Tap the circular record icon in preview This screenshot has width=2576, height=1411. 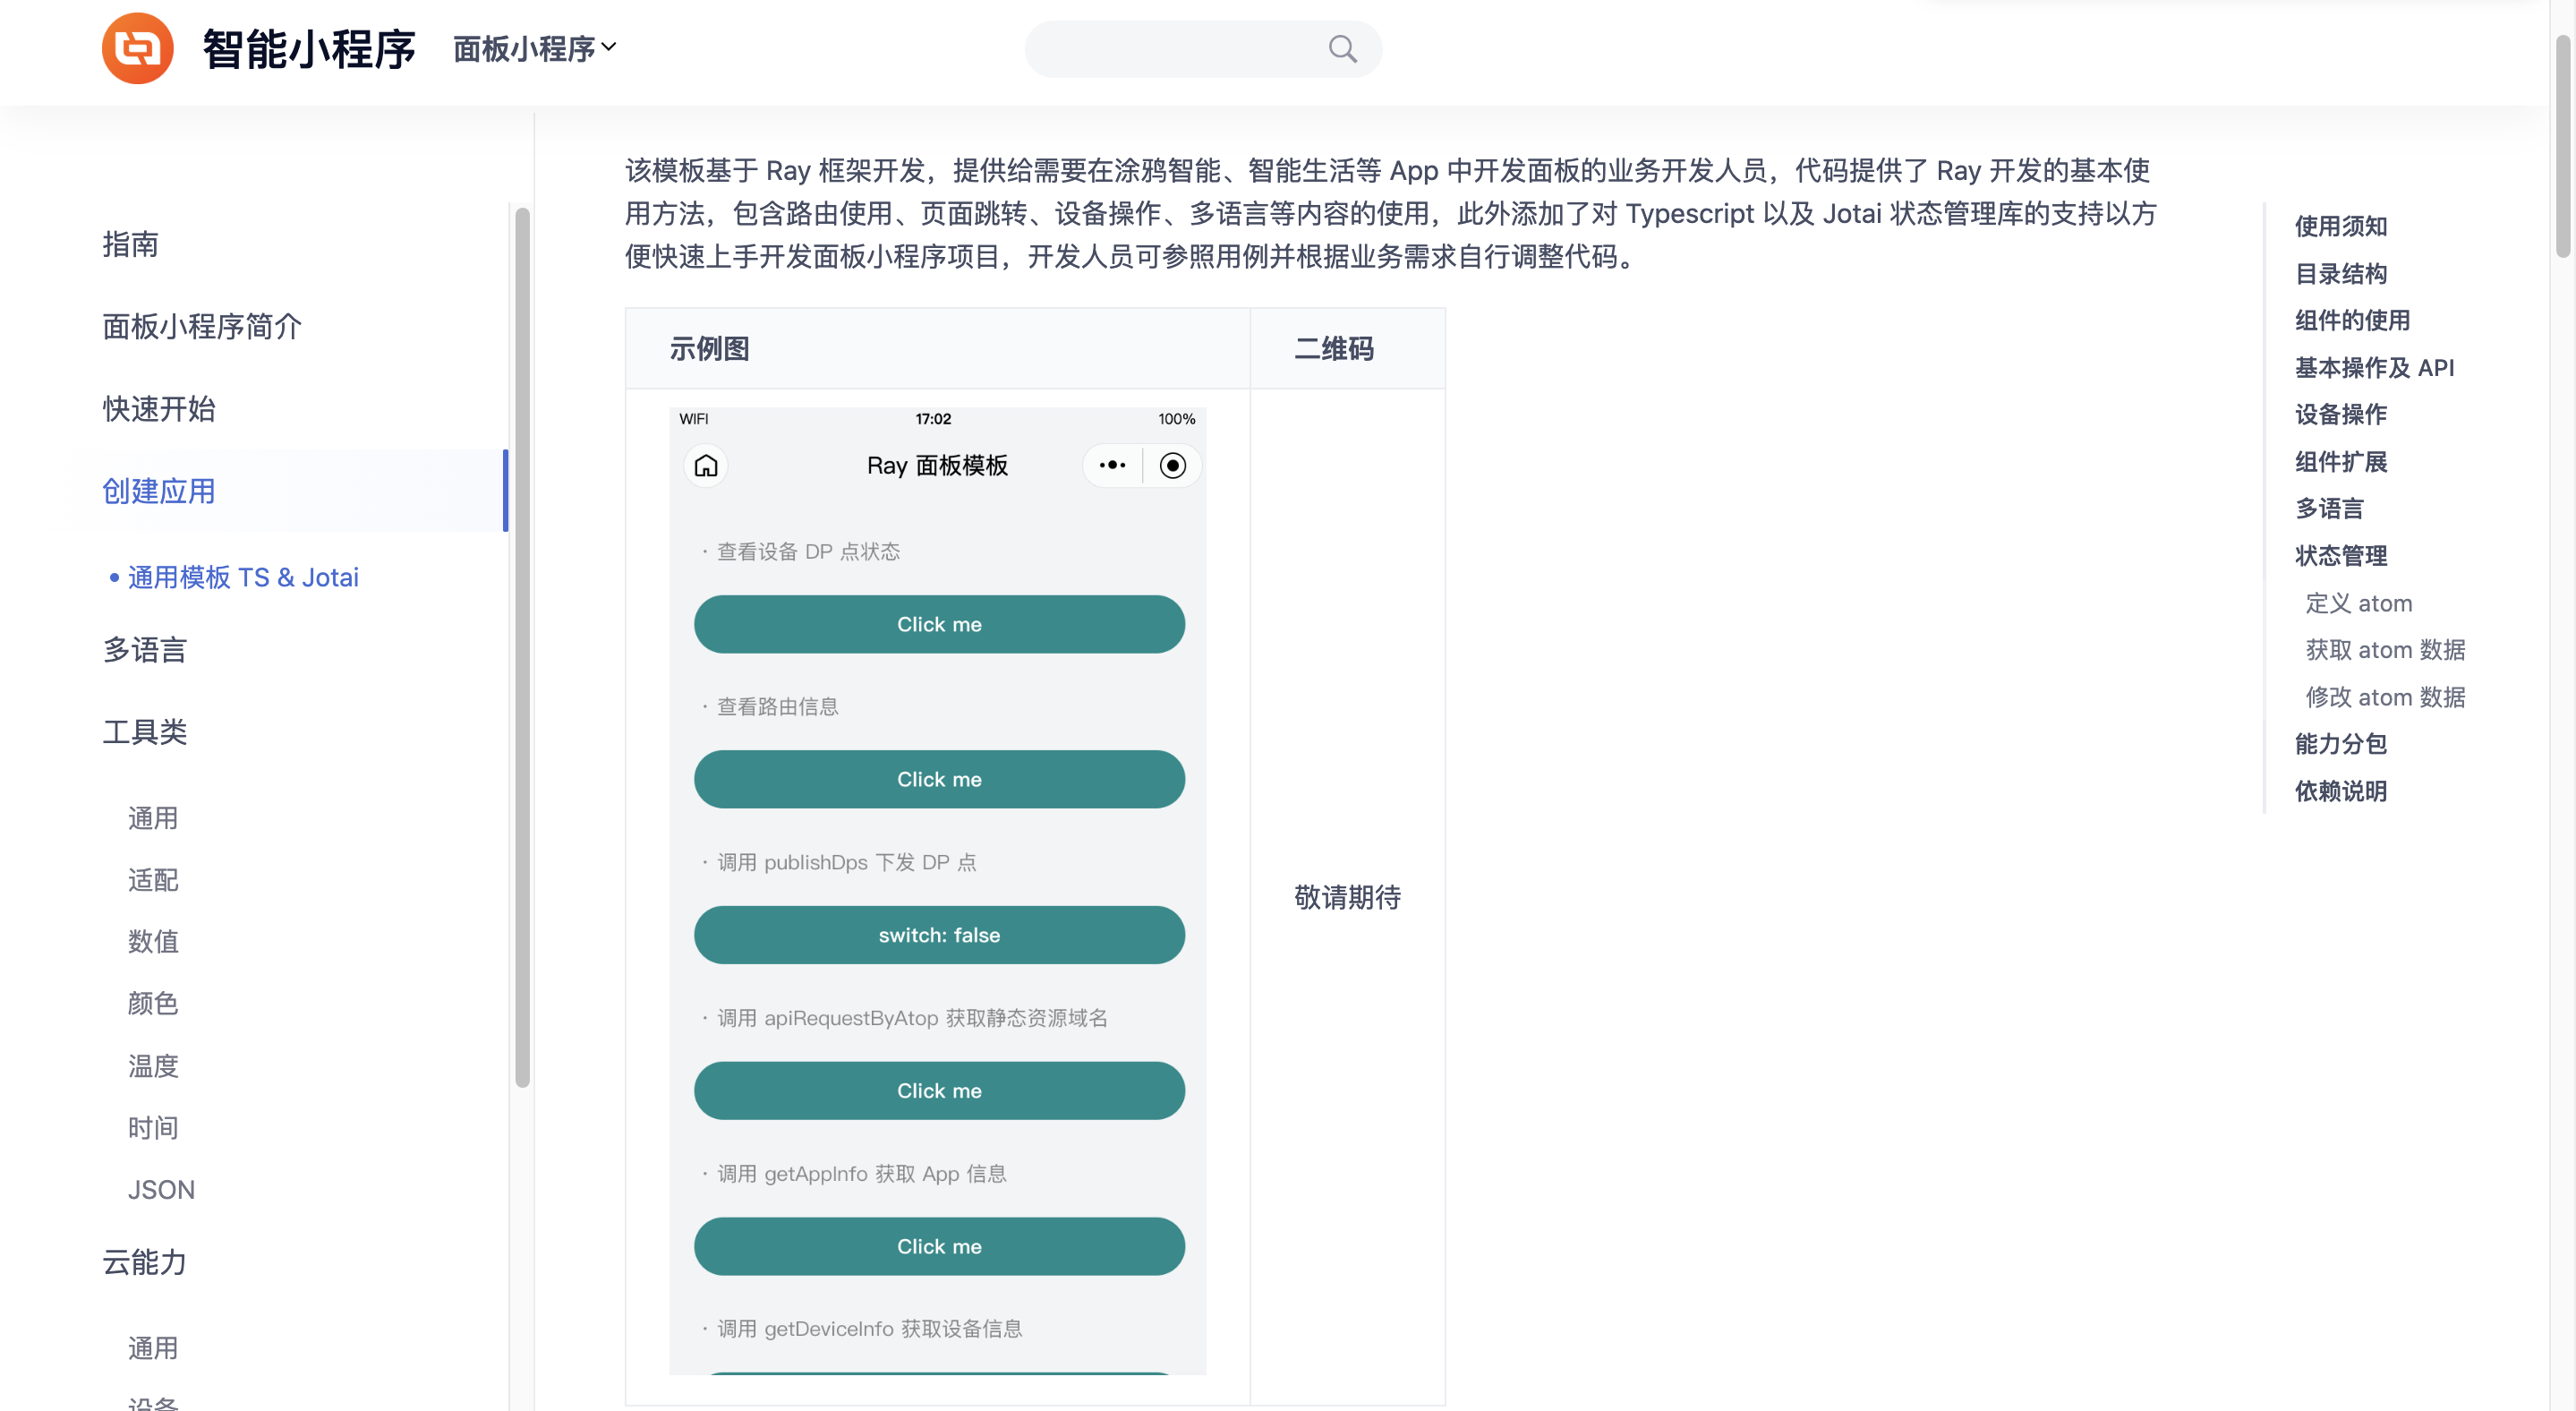[x=1172, y=466]
